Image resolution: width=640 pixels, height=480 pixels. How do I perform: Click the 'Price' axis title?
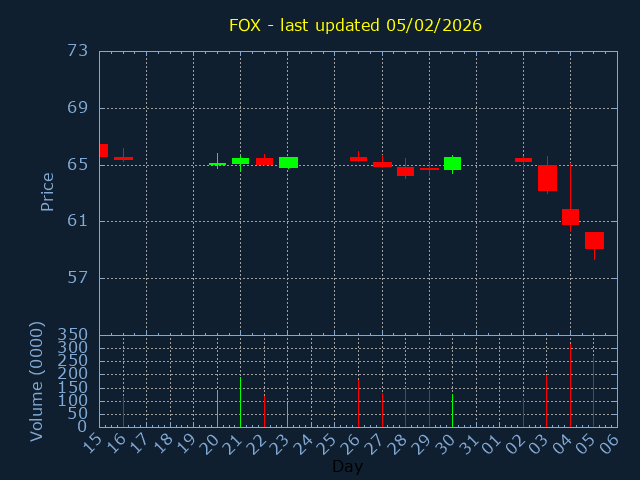(47, 192)
